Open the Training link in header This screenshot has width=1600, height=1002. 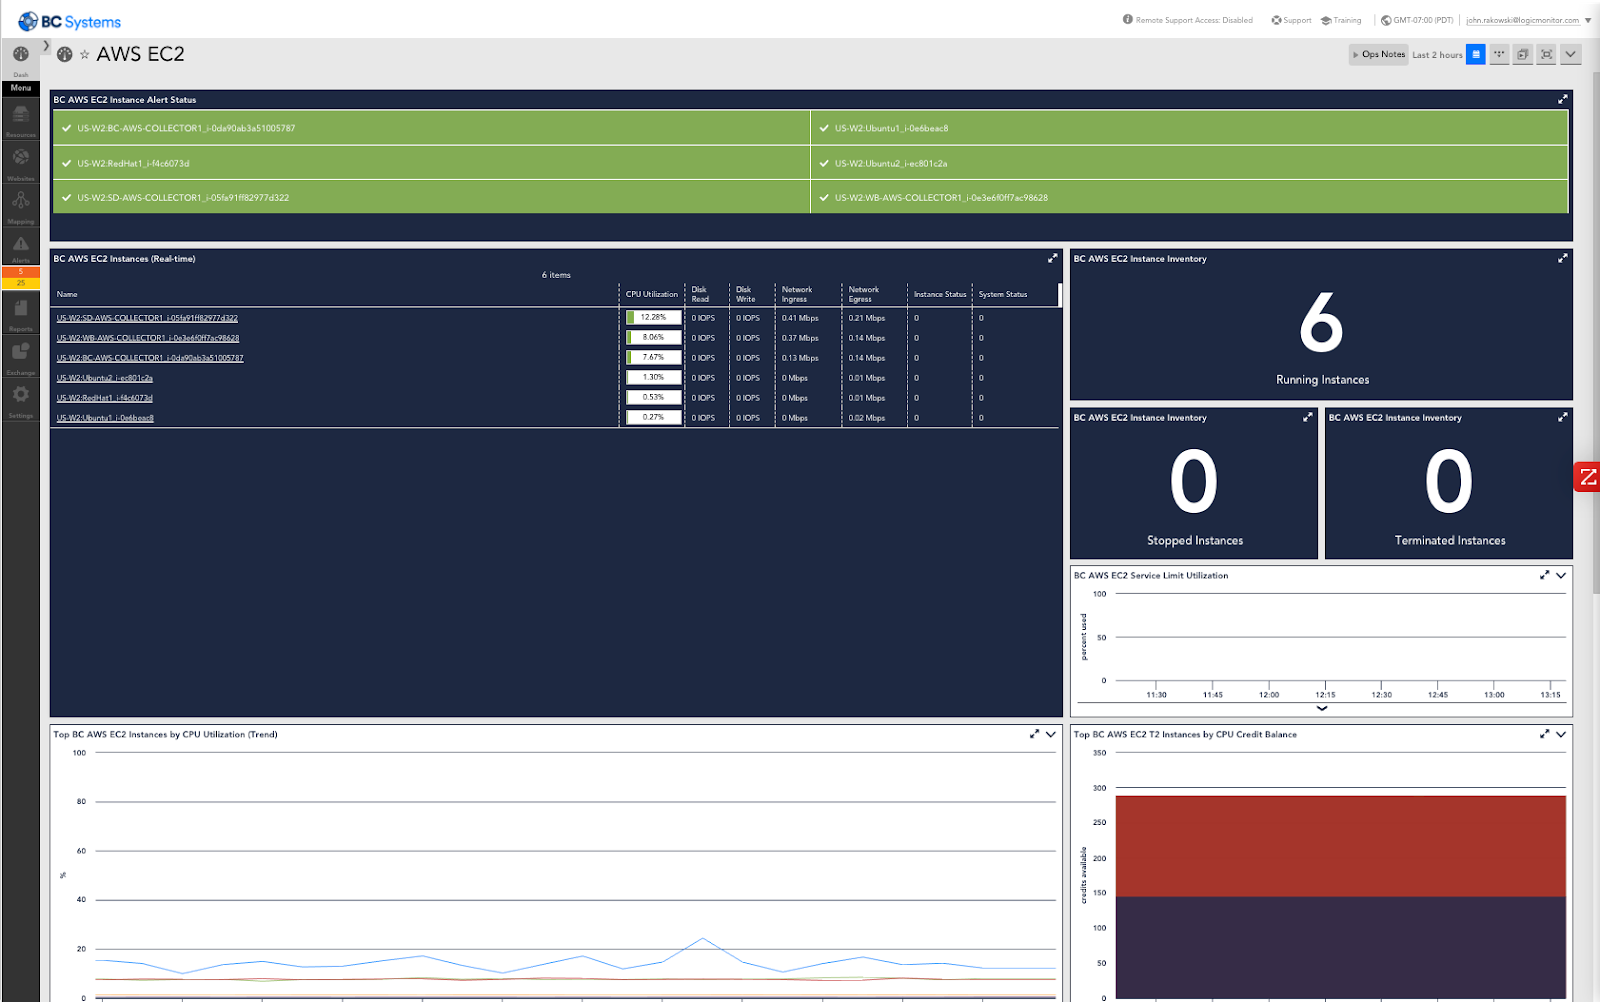tap(1341, 20)
